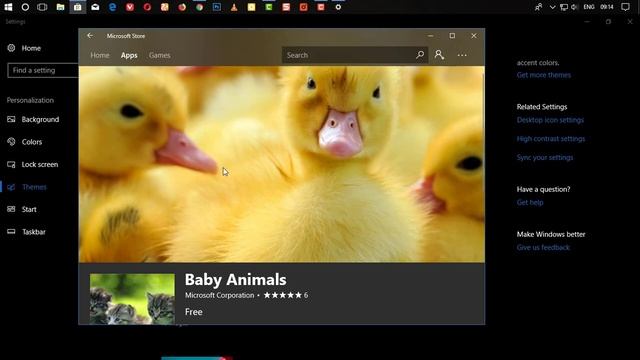The height and width of the screenshot is (360, 640).
Task: Open the Store three-dots more menu
Action: pos(462,55)
